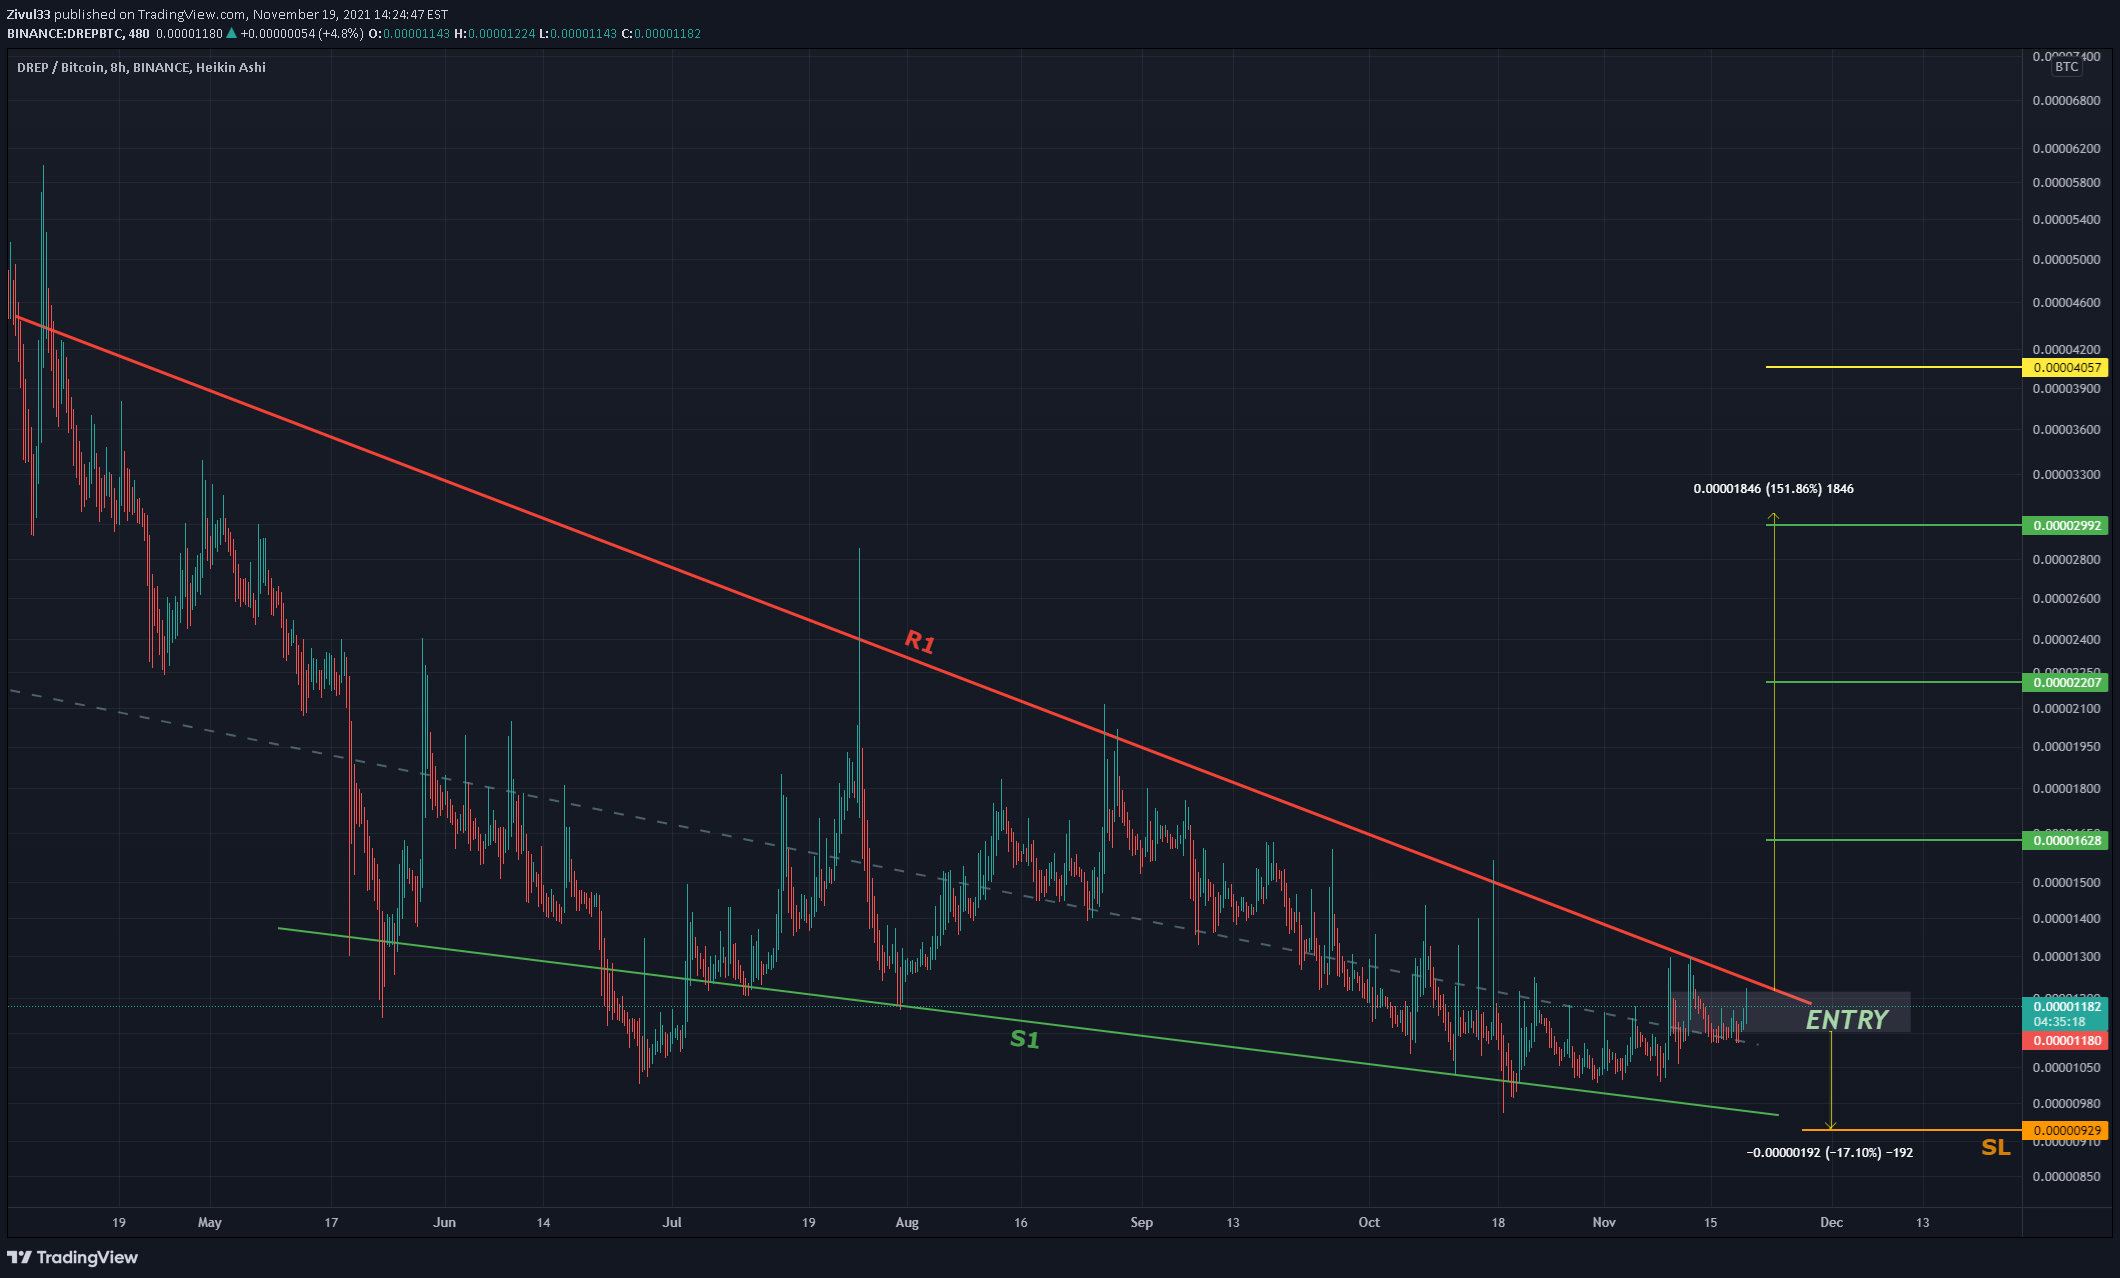Click the countdown timer 04:35:18
The width and height of the screenshot is (2120, 1278).
click(2059, 1022)
